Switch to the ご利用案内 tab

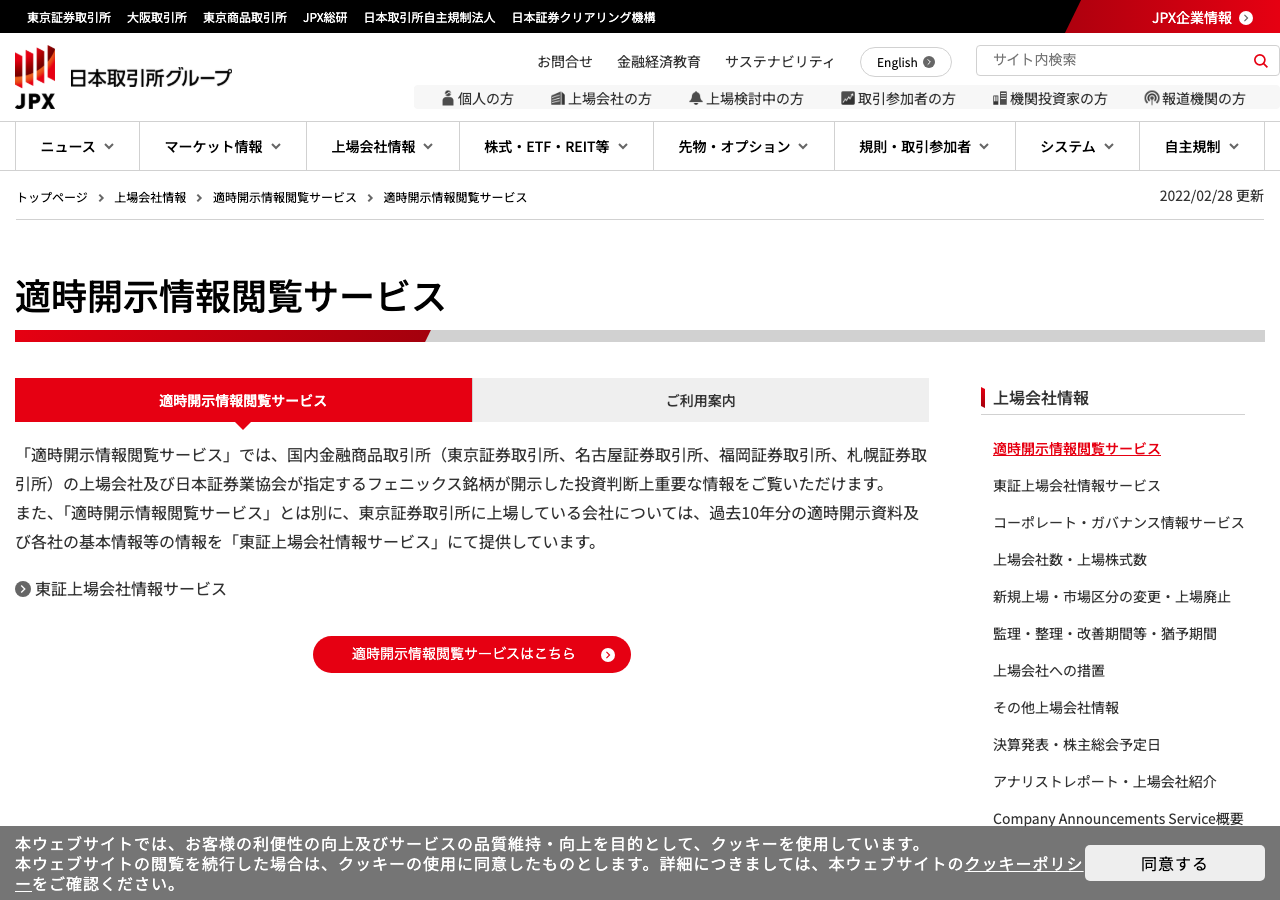[x=701, y=400]
